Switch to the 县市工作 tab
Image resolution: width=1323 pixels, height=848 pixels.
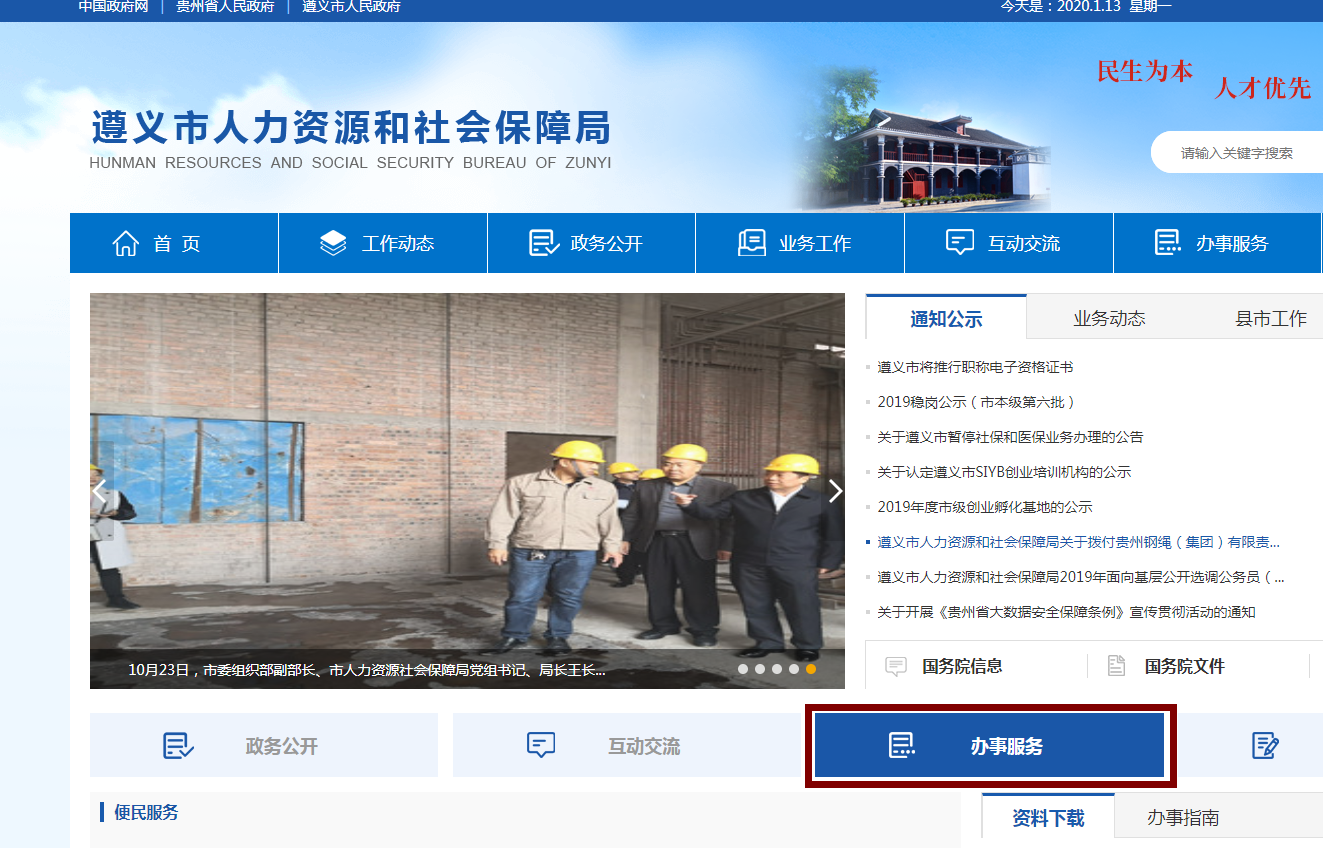pos(1271,317)
